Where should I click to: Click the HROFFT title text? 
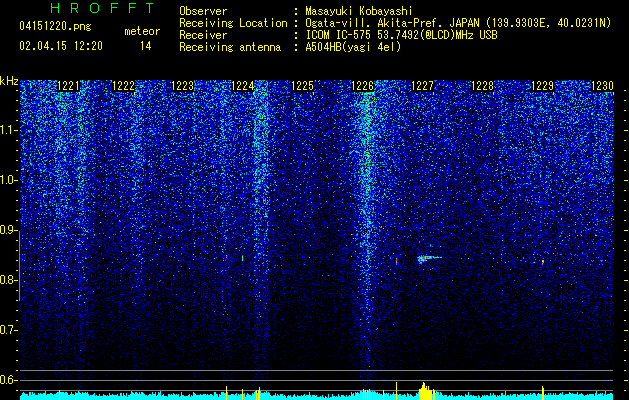pyautogui.click(x=102, y=8)
